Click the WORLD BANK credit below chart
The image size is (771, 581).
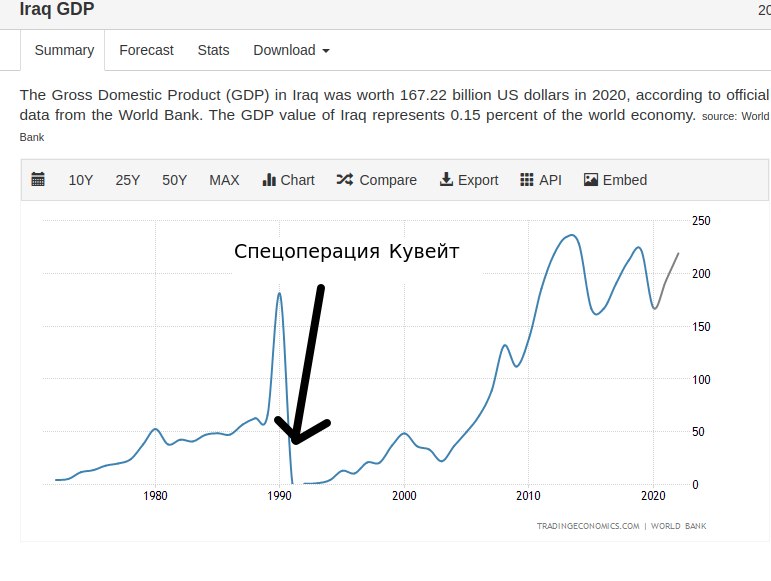coord(679,526)
